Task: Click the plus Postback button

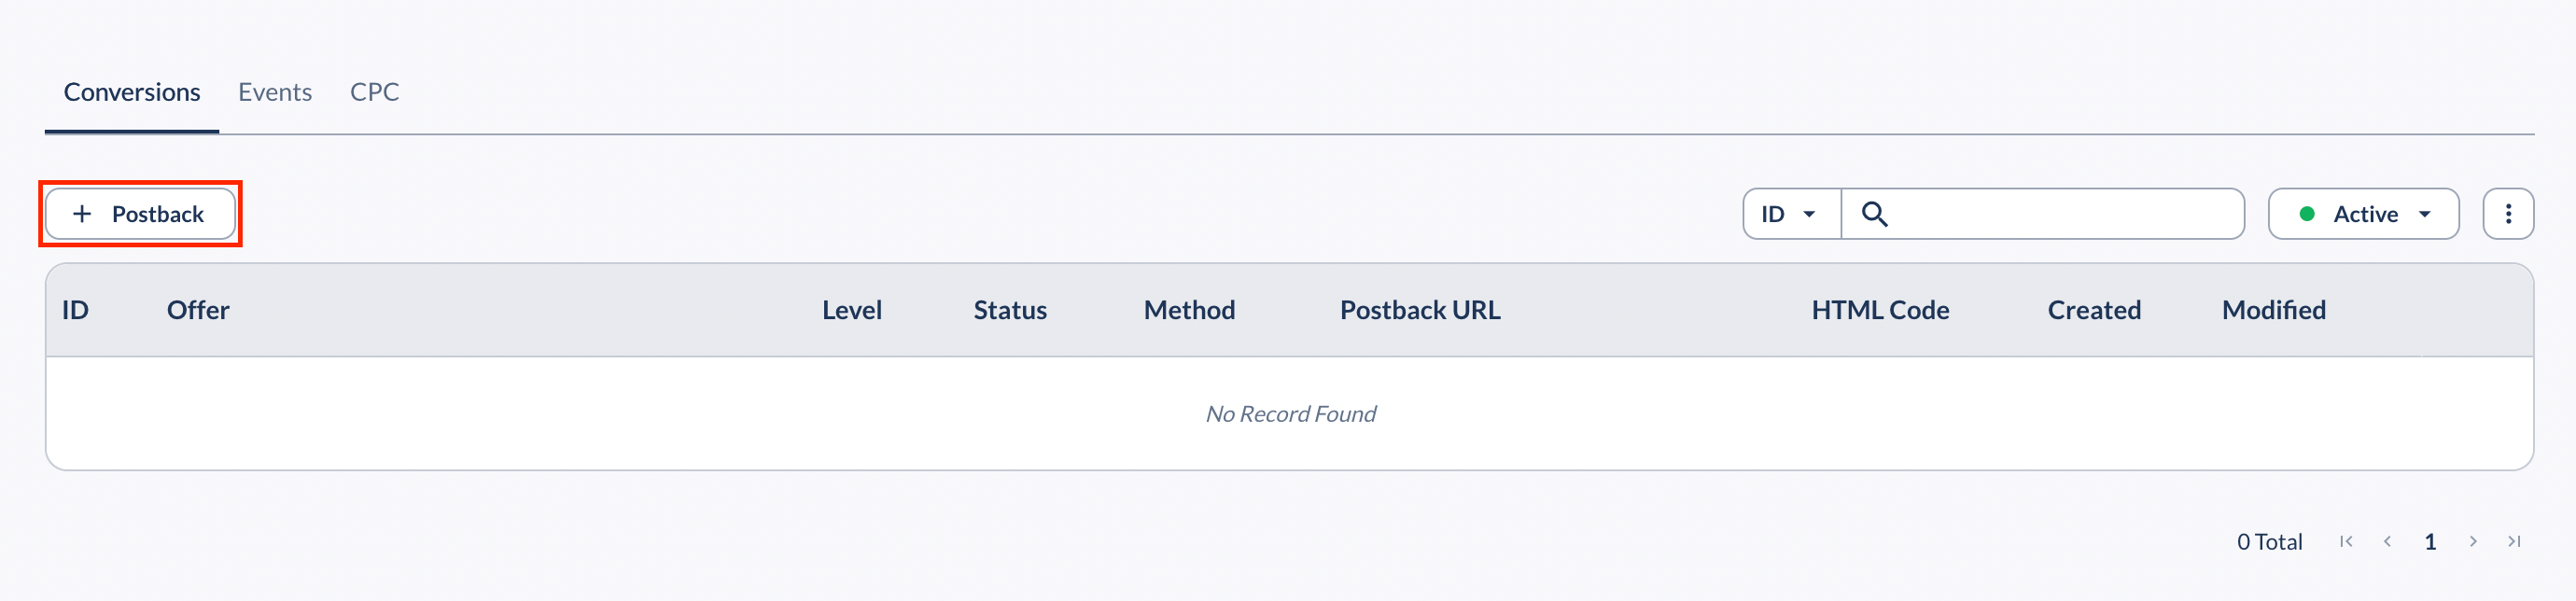Action: coord(140,214)
